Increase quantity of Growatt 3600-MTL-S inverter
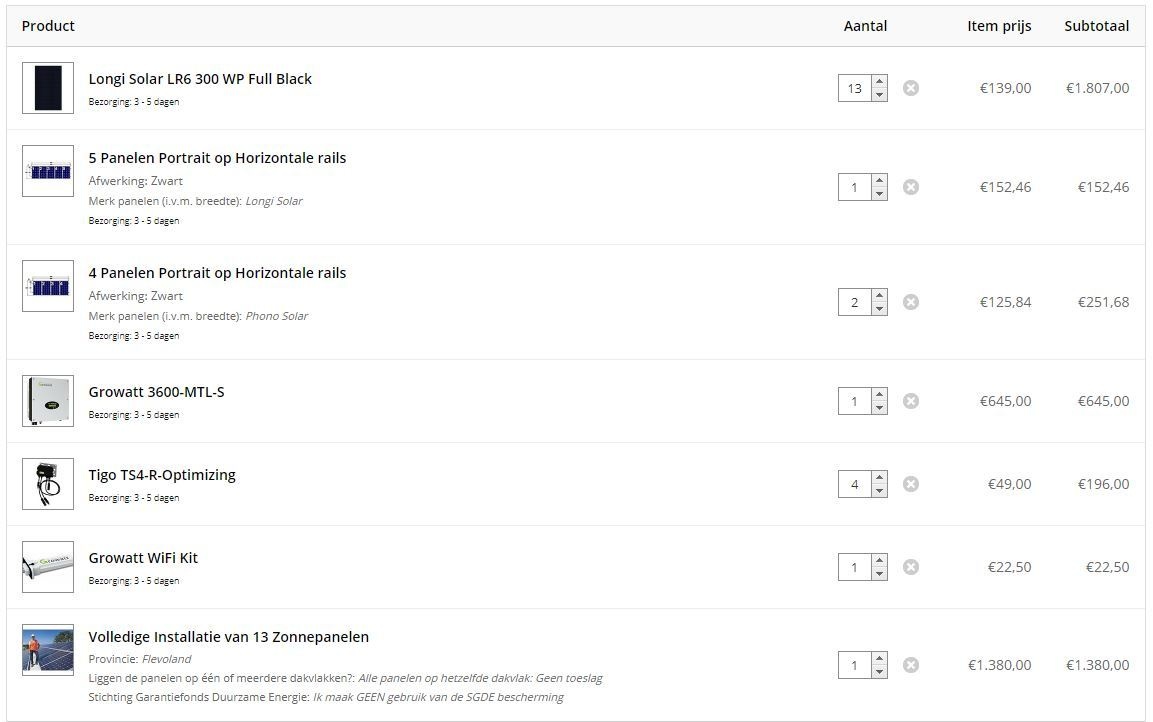 879,395
